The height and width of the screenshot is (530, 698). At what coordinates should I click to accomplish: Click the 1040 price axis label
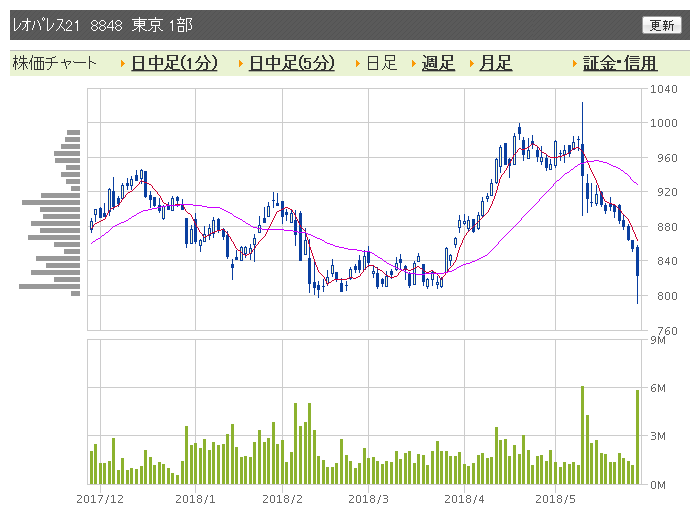[x=663, y=89]
